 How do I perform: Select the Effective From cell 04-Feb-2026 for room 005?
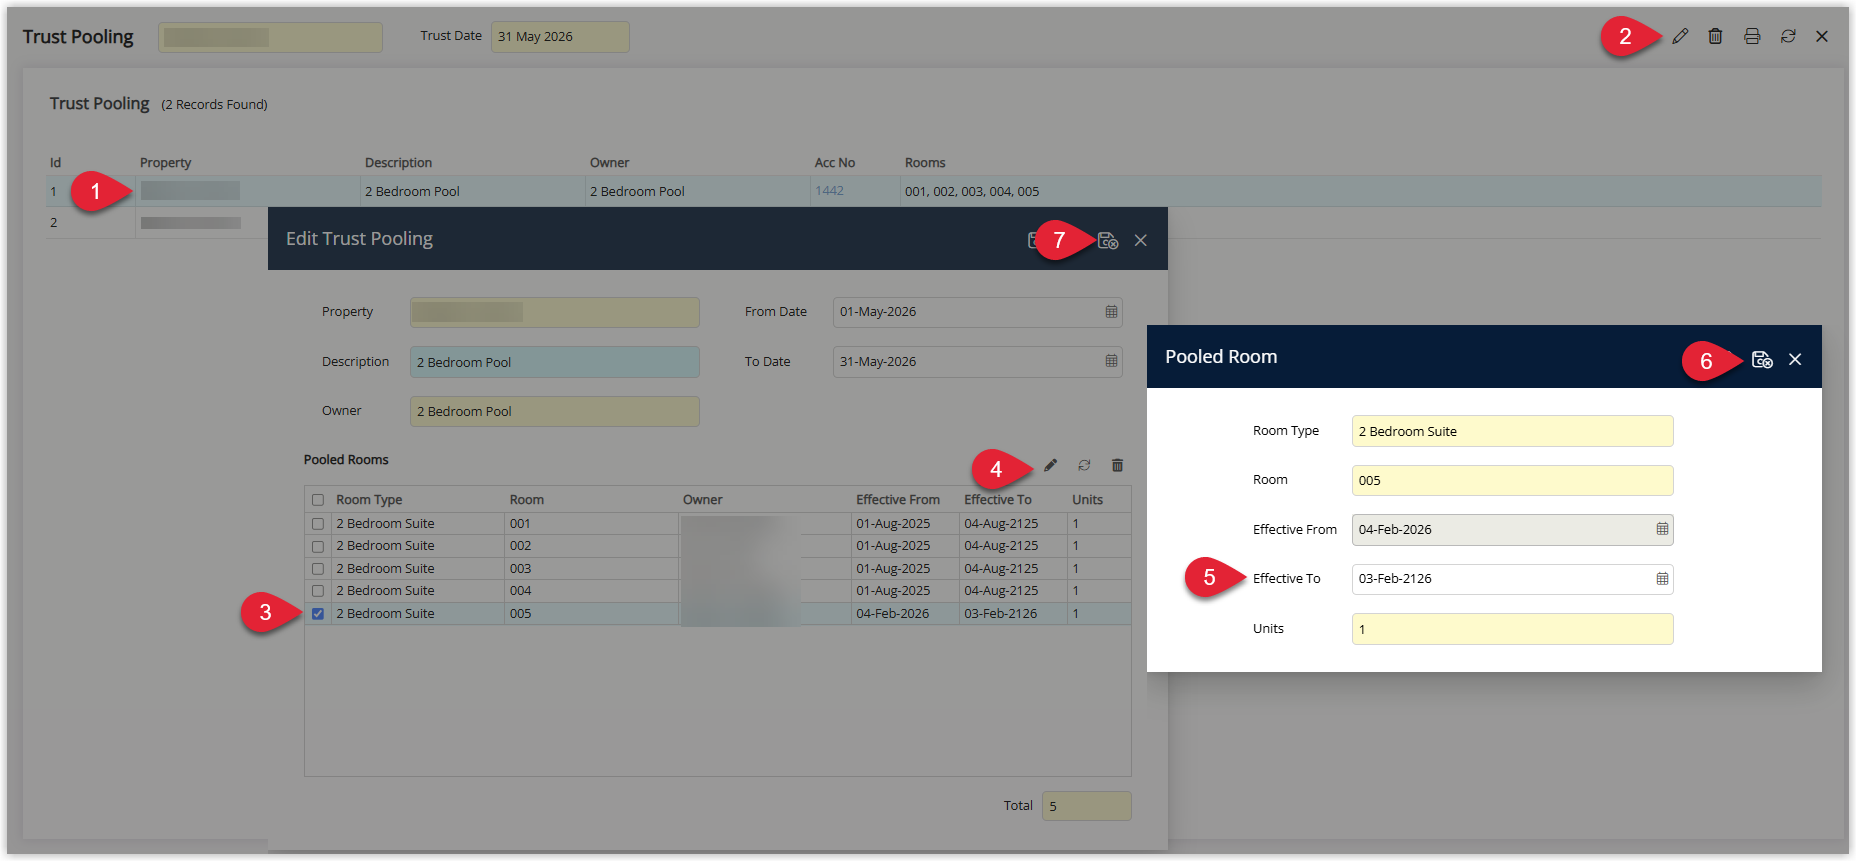905,614
